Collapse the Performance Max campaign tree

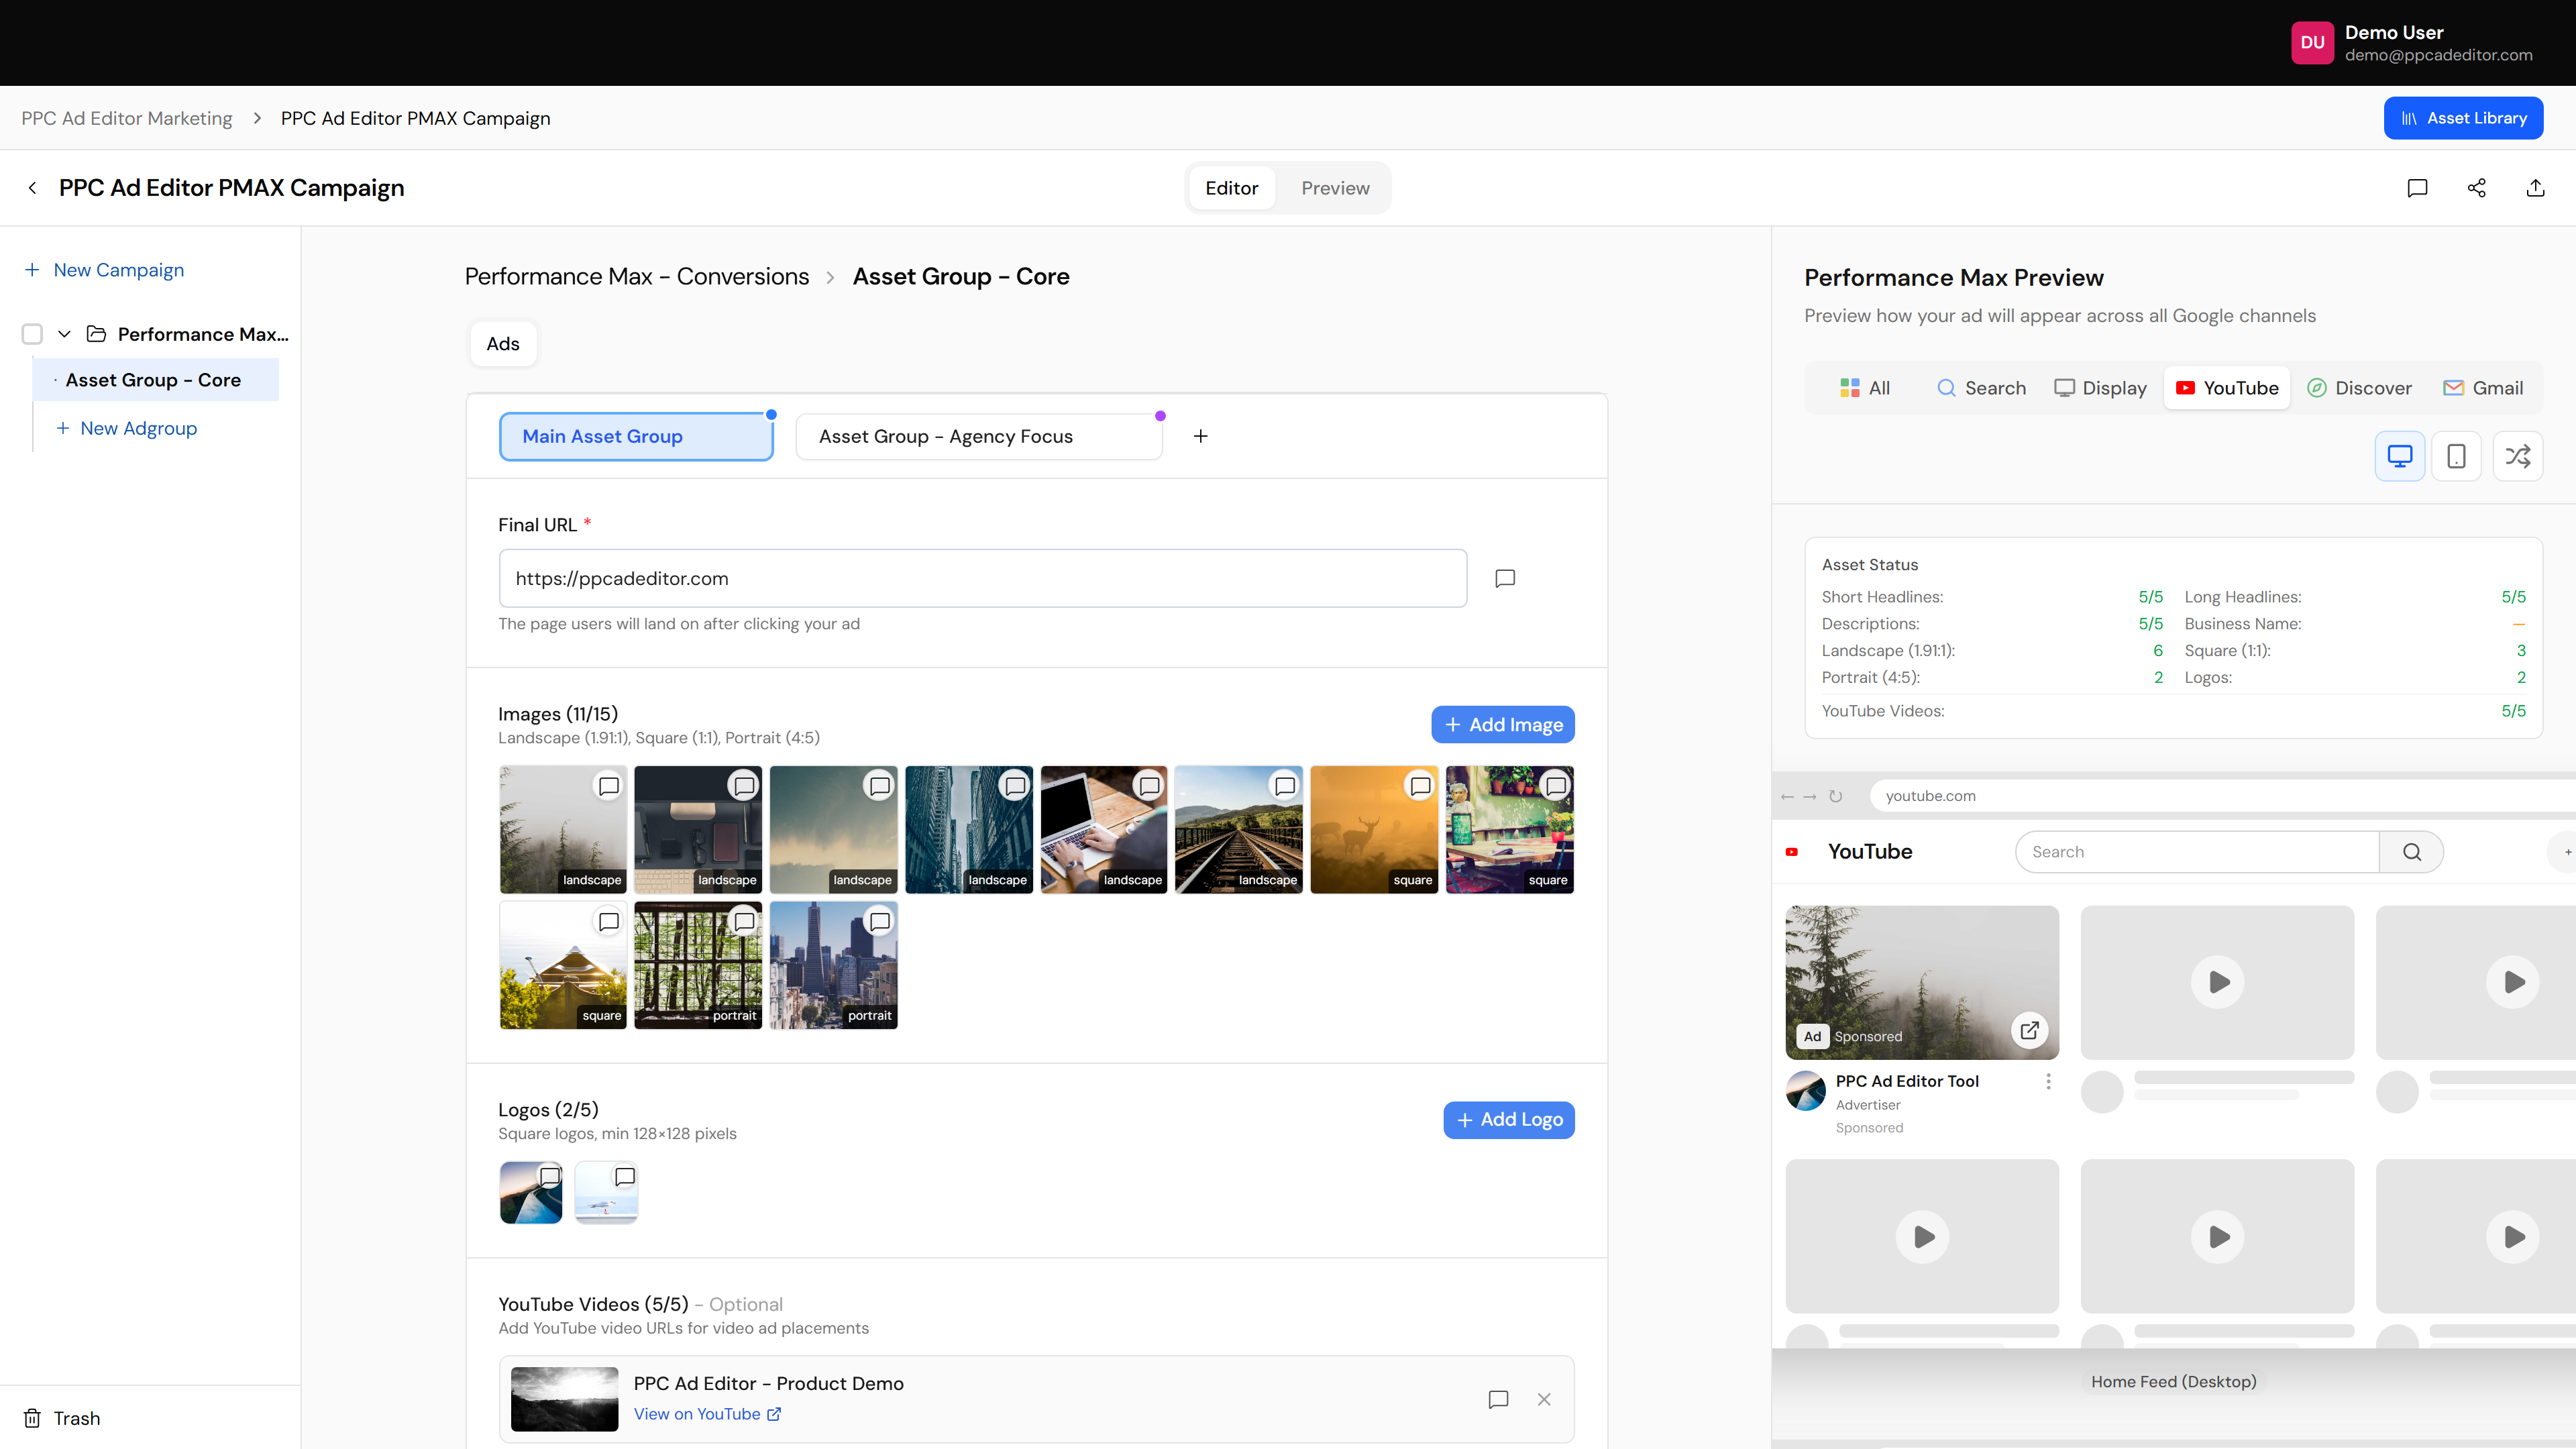[64, 334]
